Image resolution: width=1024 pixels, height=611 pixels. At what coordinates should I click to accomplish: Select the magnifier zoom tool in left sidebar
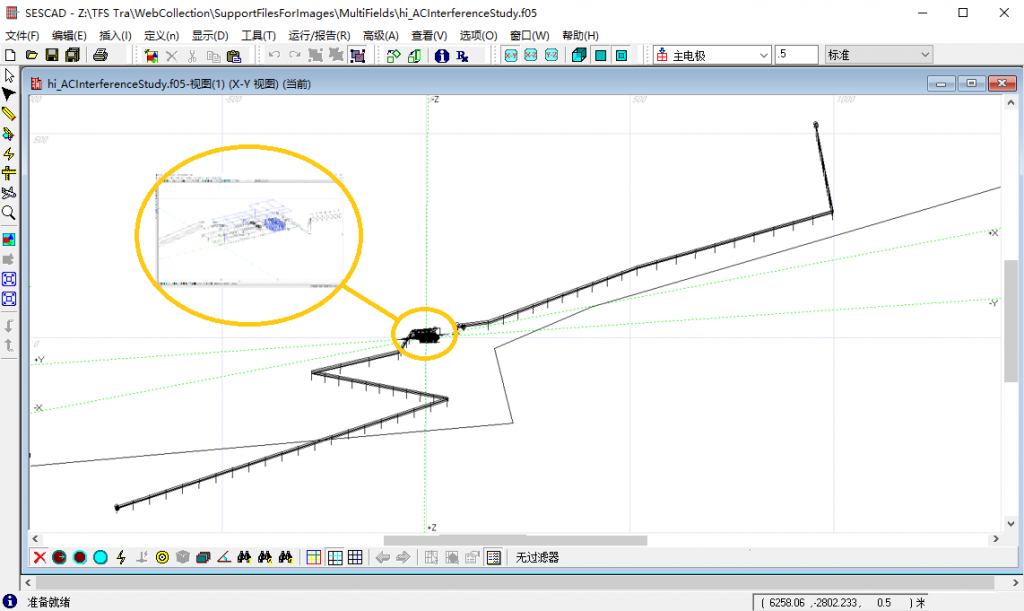pos(9,212)
